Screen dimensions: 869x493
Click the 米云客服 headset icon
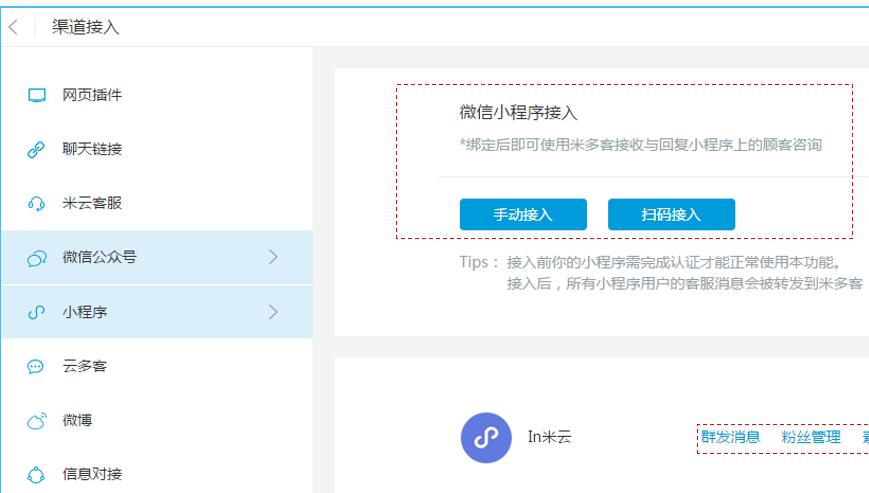pyautogui.click(x=36, y=203)
